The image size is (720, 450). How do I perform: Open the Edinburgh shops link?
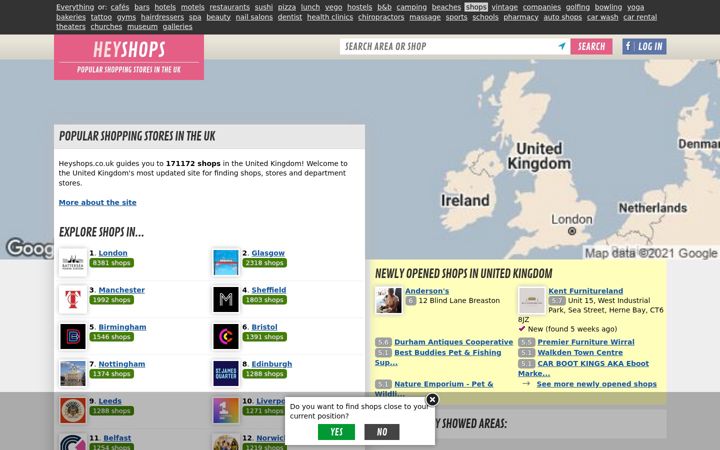272,364
